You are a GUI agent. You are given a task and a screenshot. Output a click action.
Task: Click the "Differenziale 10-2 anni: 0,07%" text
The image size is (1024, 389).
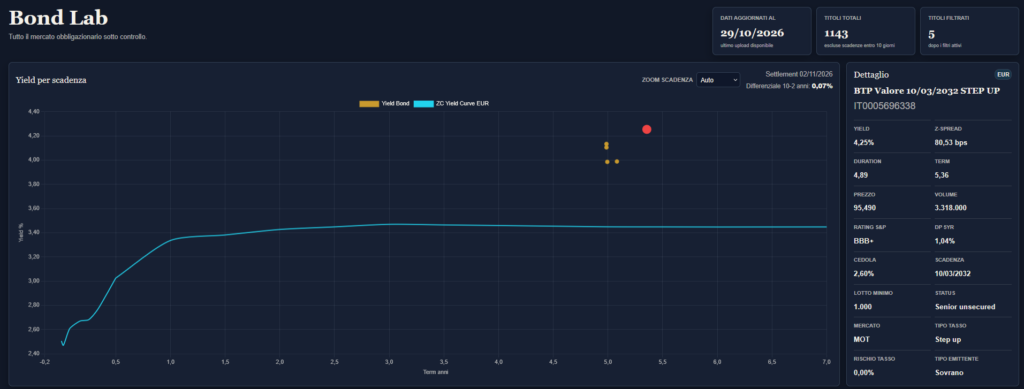(x=790, y=86)
